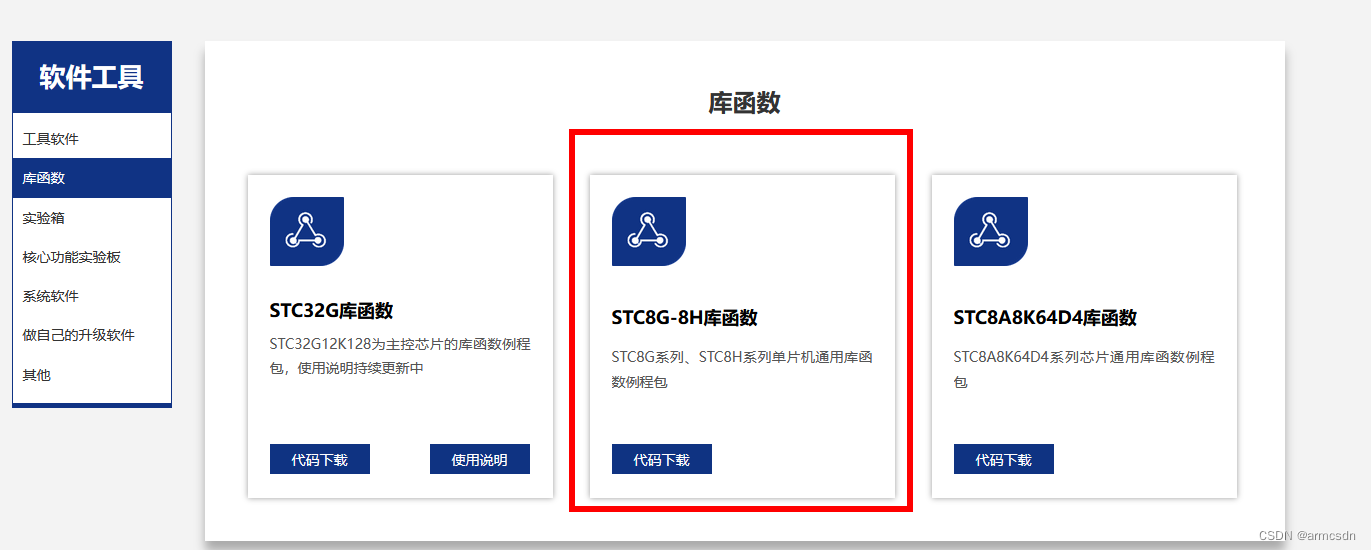Open 系统软件 sidebar item
1371x550 pixels.
pos(92,296)
